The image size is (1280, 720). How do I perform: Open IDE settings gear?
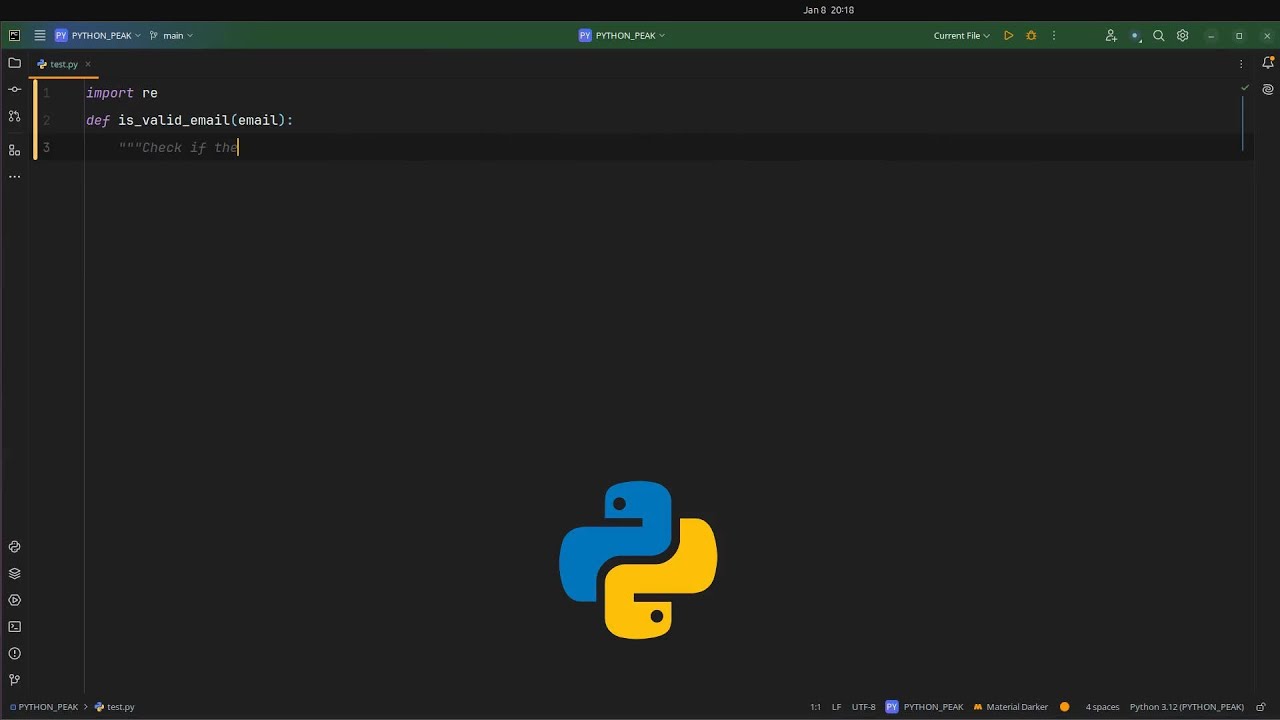pos(1183,35)
